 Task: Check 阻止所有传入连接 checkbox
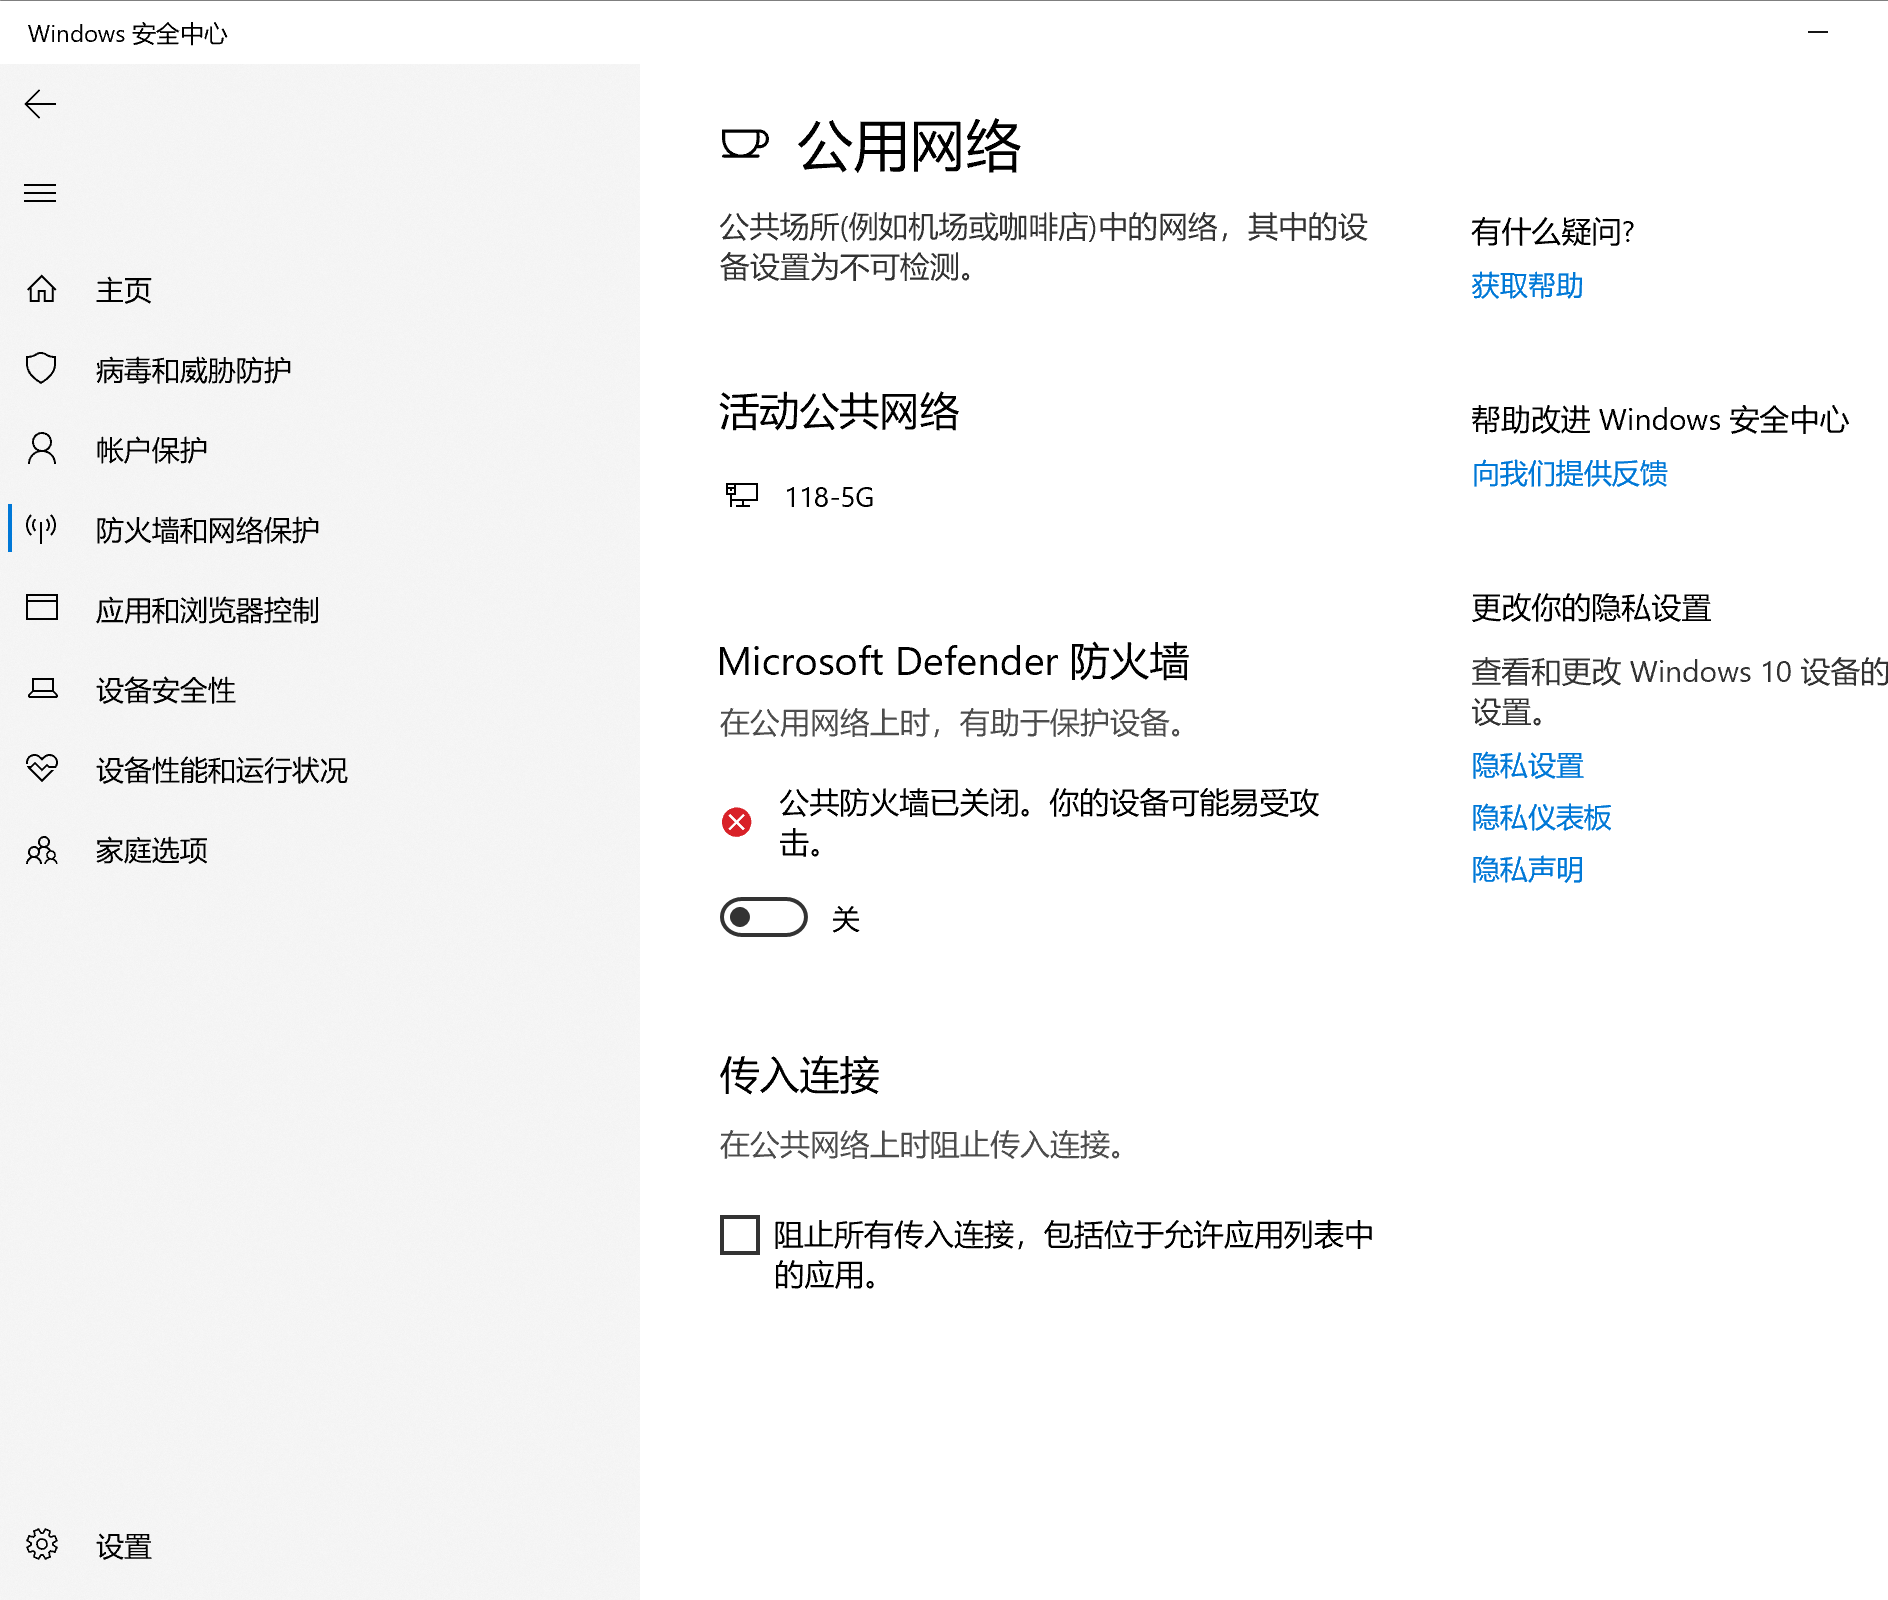[x=739, y=1236]
